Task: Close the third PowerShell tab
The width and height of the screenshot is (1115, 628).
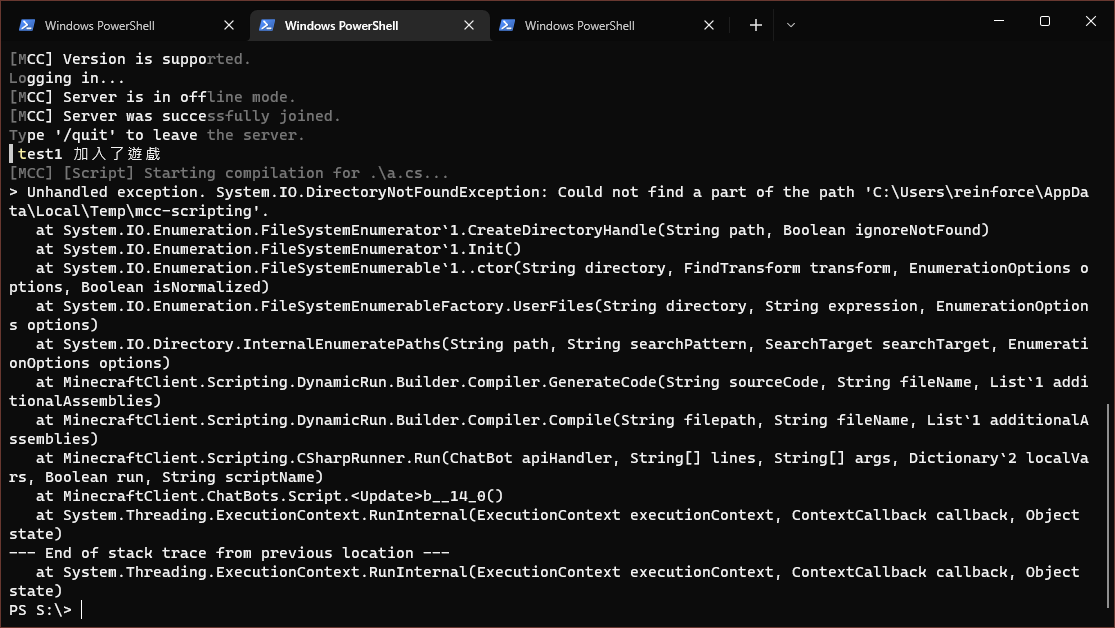Action: point(709,25)
